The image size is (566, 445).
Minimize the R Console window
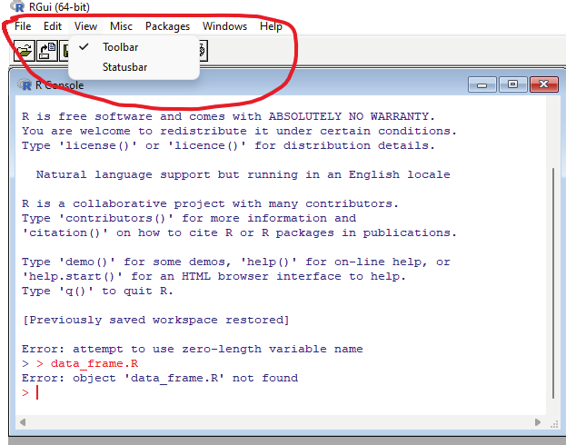[482, 85]
